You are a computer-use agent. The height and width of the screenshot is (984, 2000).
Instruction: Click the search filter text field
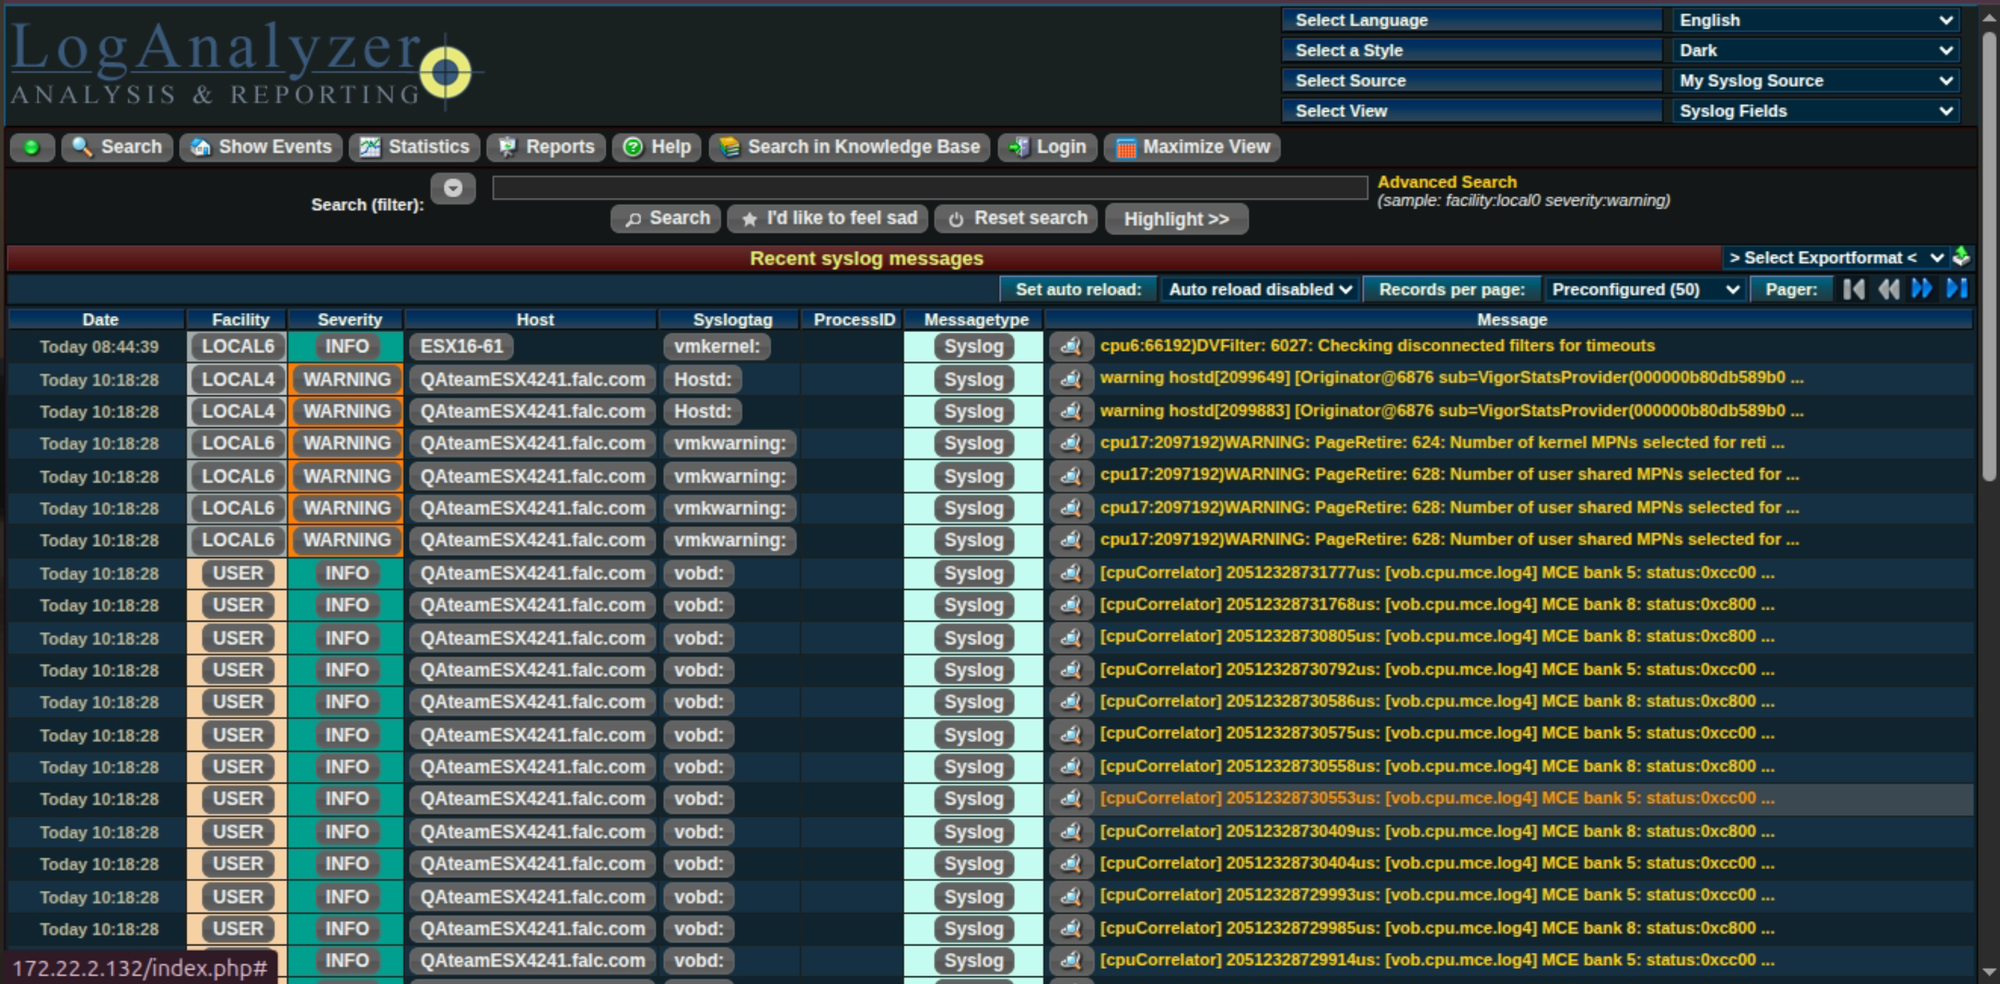point(929,188)
